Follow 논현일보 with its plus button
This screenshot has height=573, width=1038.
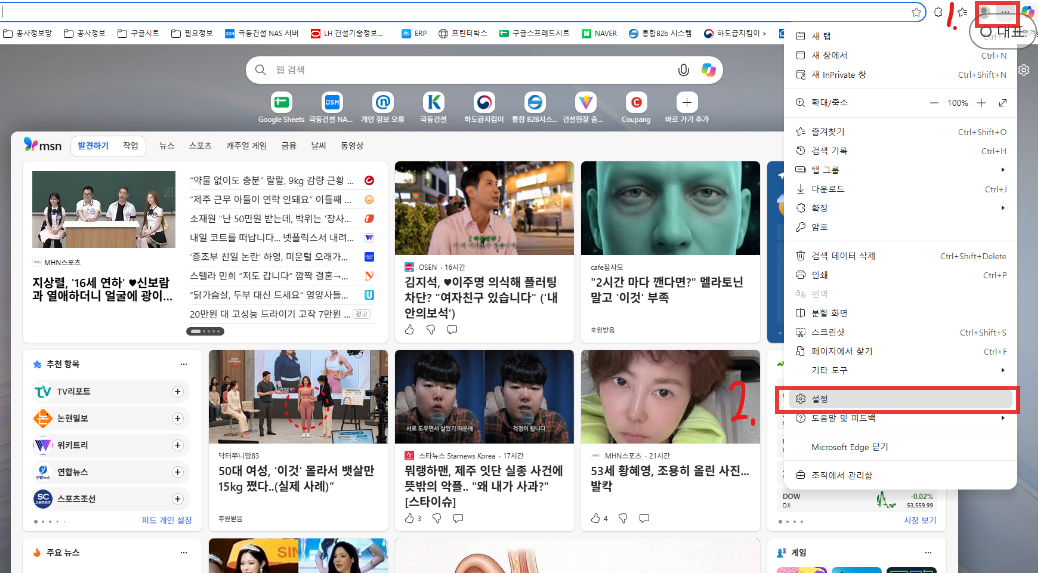[177, 418]
